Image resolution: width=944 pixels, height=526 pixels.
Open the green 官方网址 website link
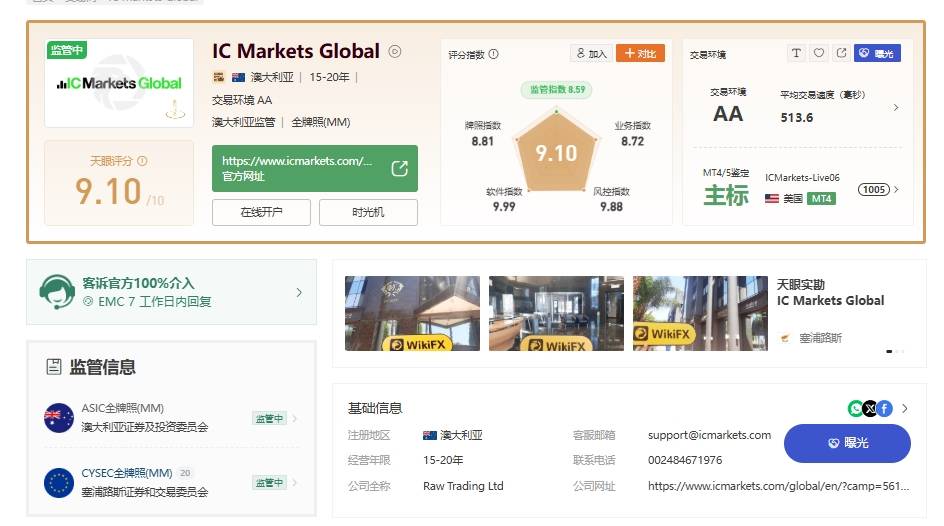pyautogui.click(x=315, y=169)
